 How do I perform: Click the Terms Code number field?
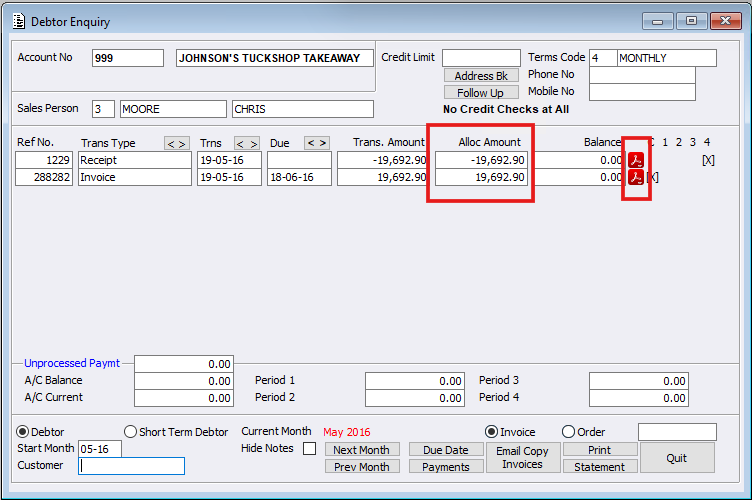pos(603,58)
